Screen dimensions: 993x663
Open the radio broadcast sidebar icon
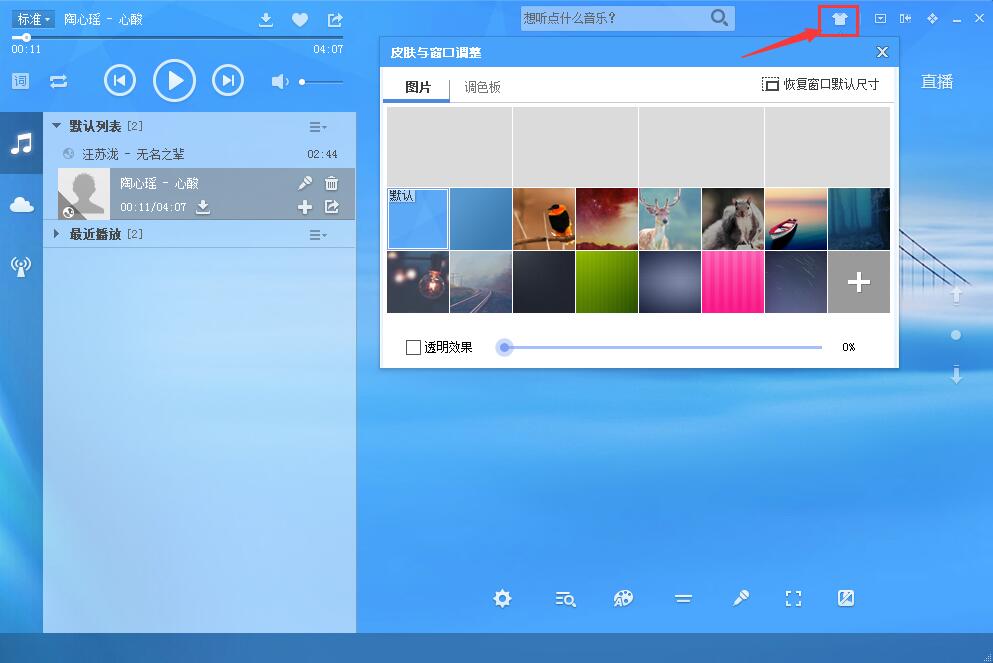(x=21, y=266)
